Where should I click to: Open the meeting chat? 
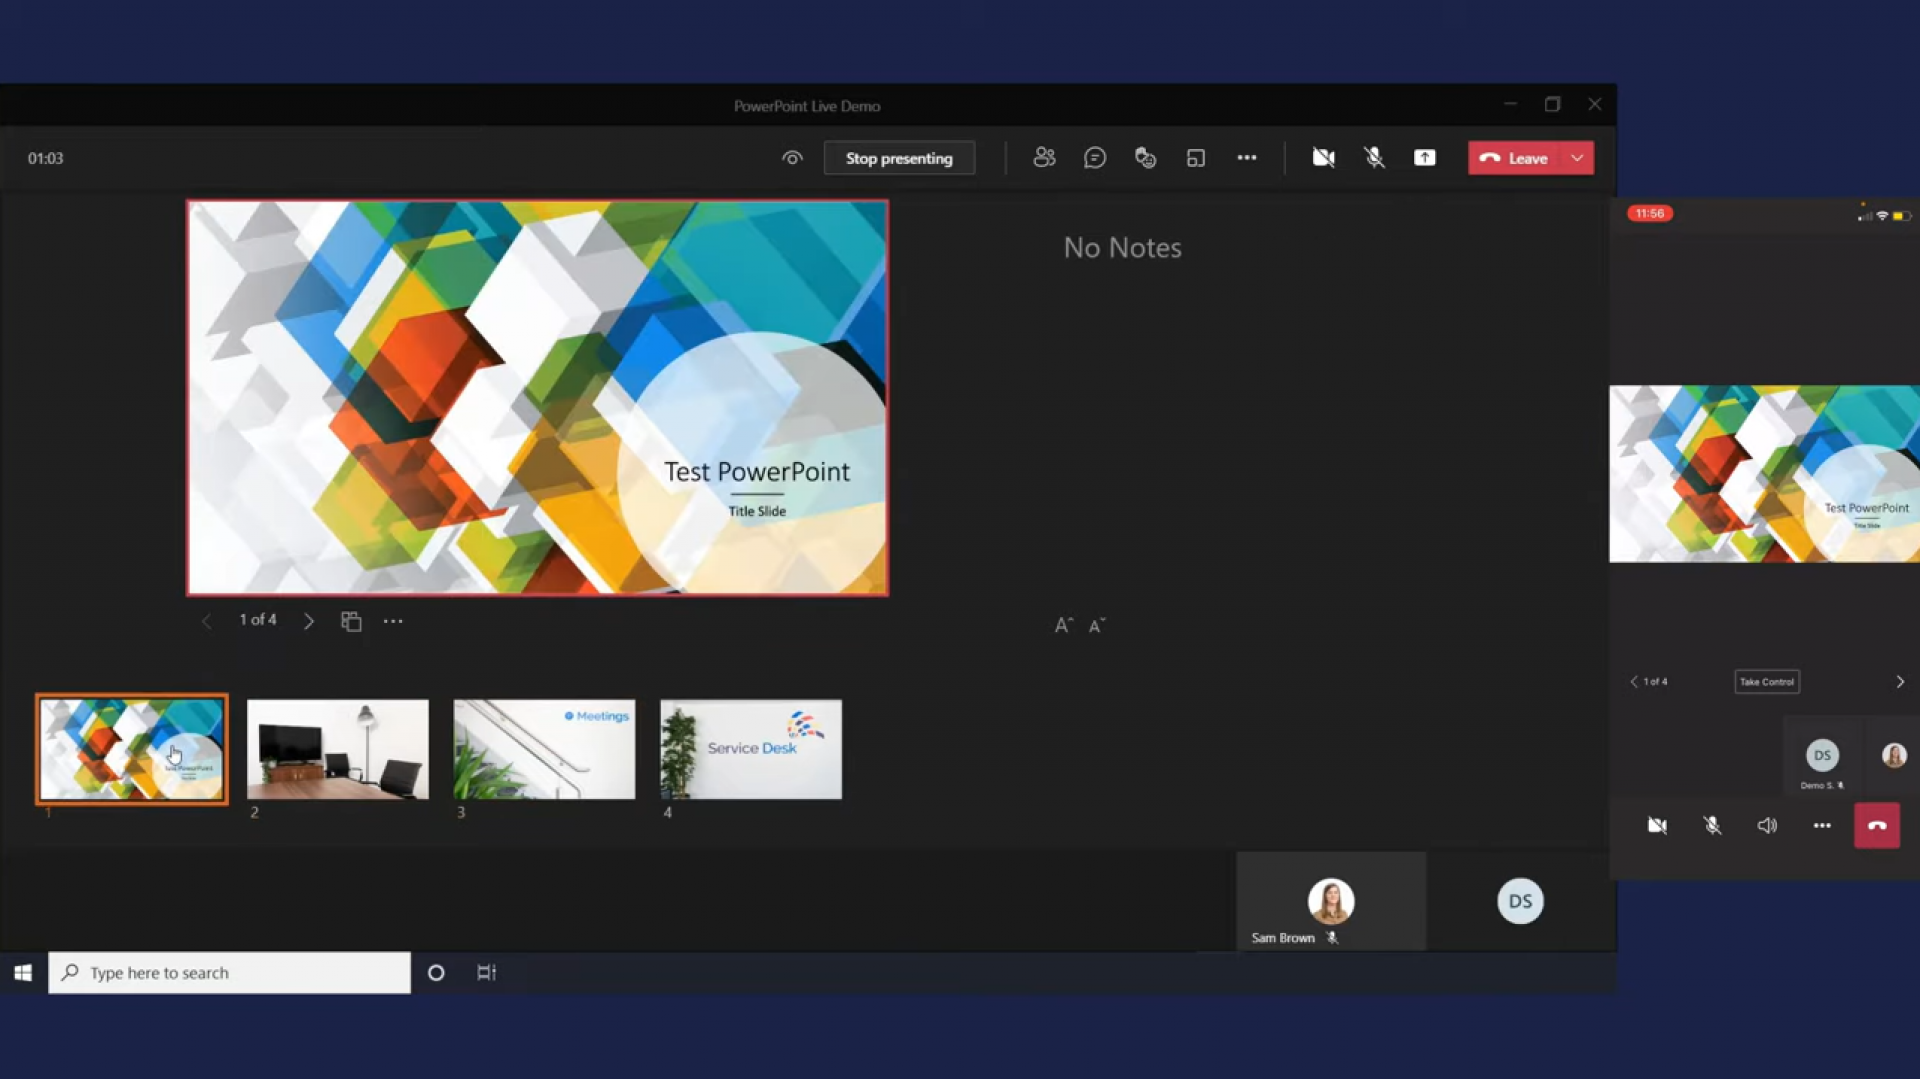point(1095,157)
